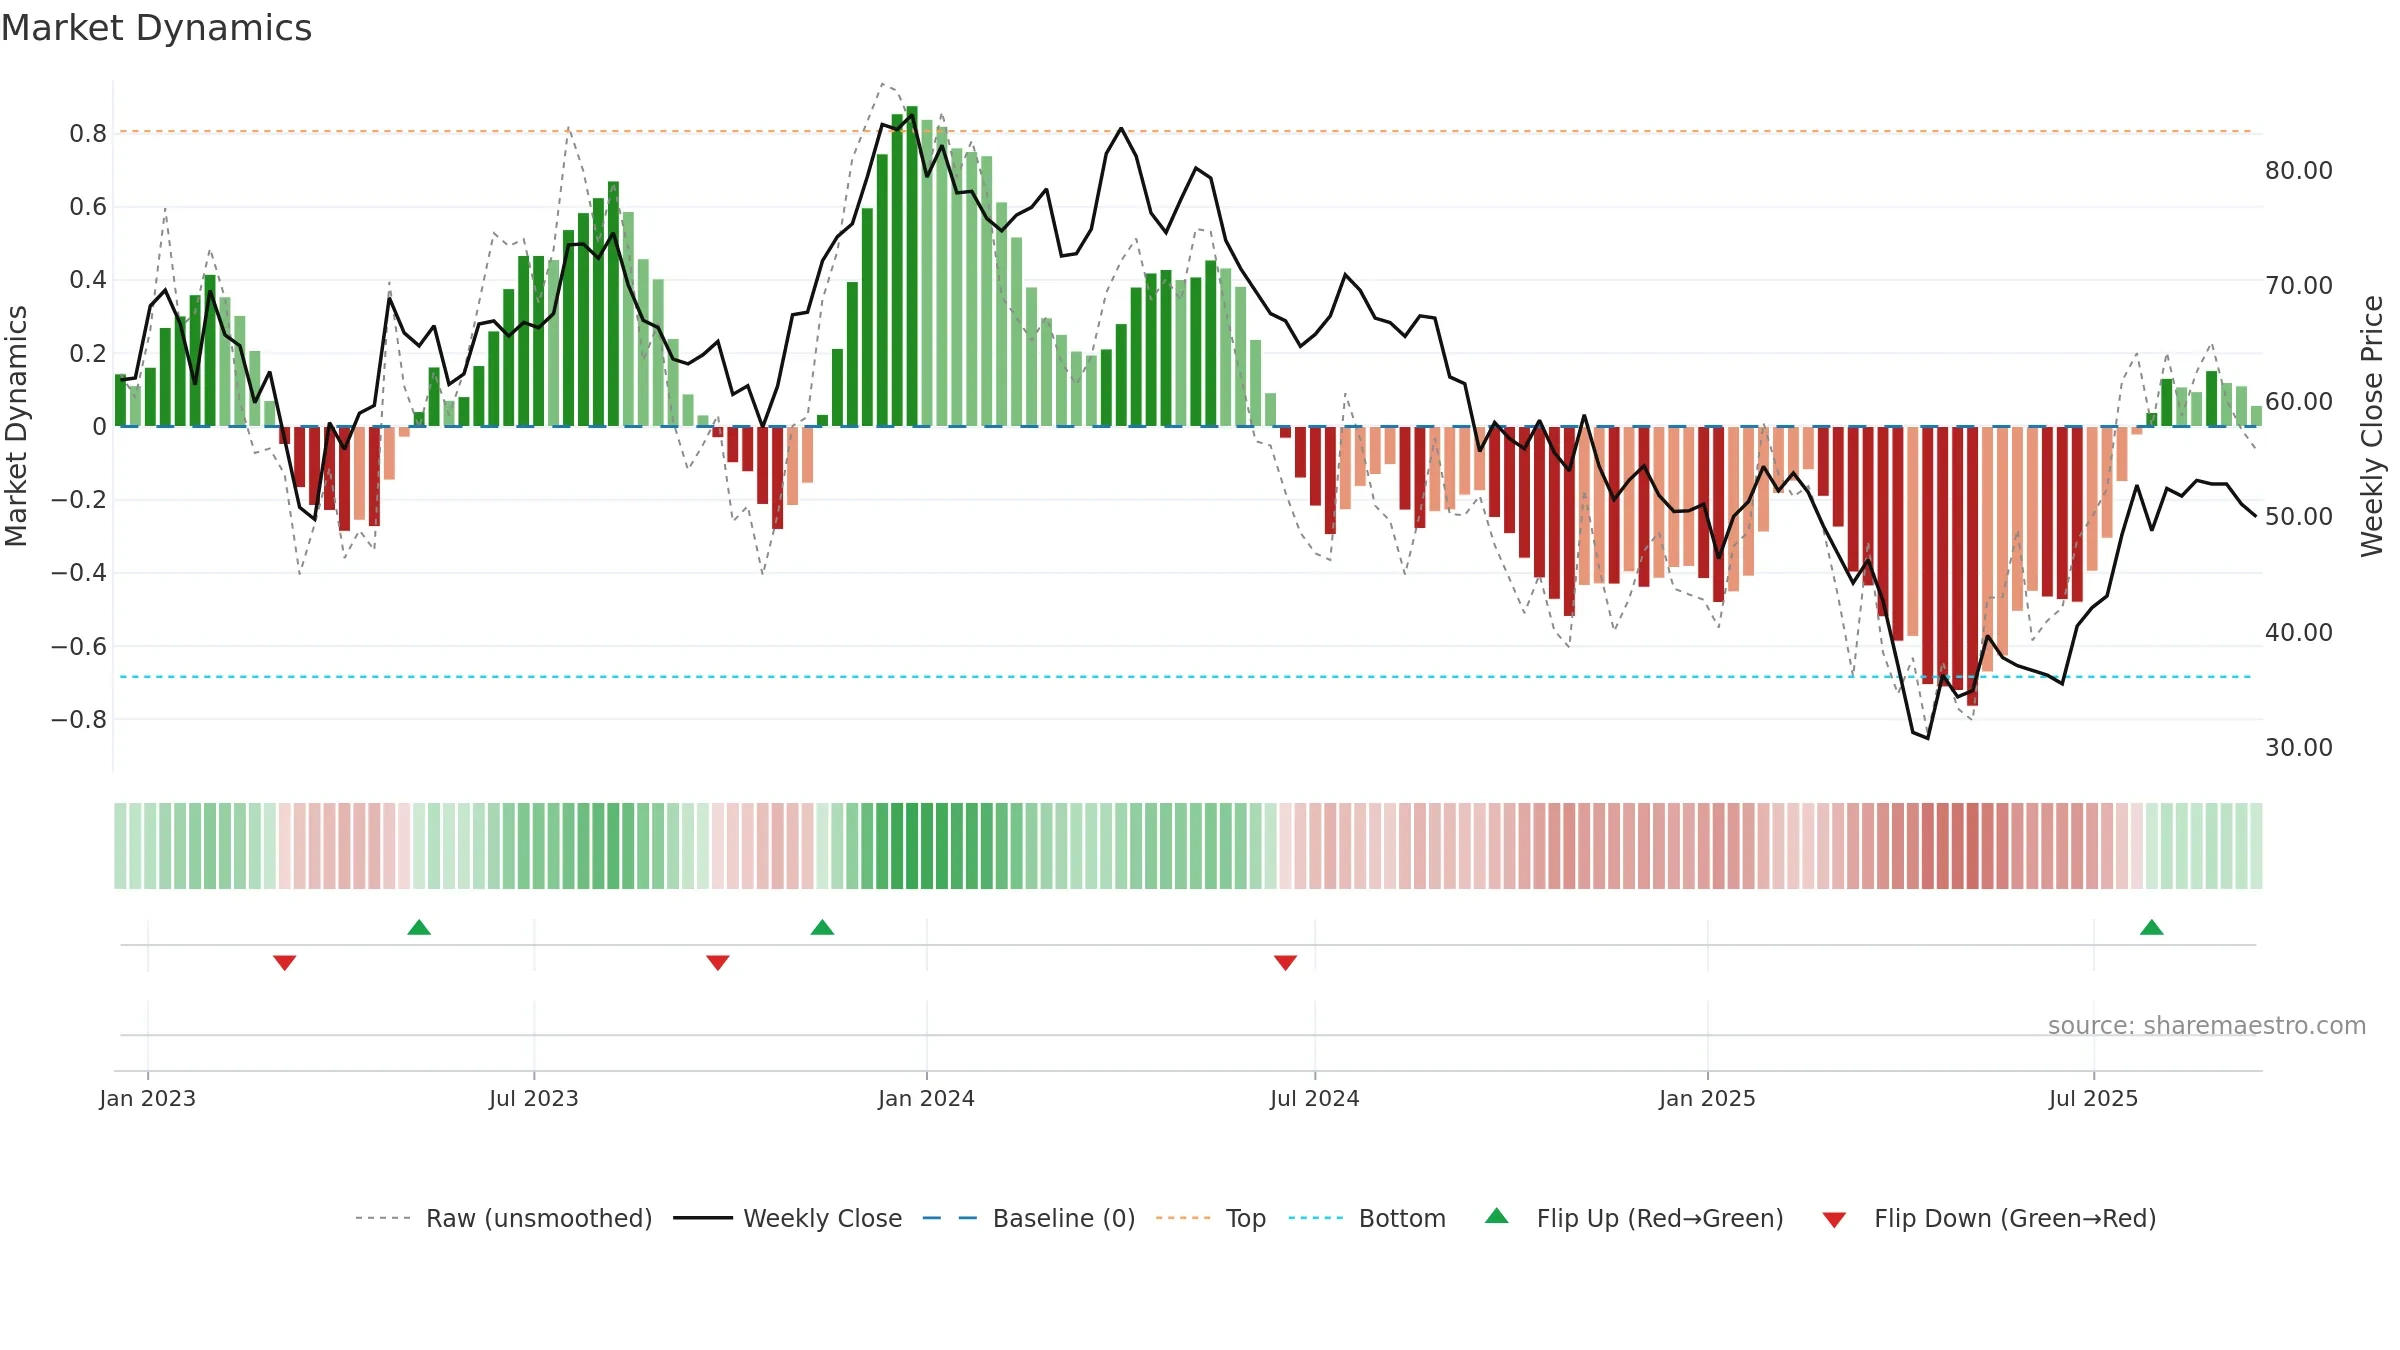This screenshot has width=2400, height=1350.
Task: Select the Flip Down marker before Jul 2024
Action: (x=1285, y=962)
